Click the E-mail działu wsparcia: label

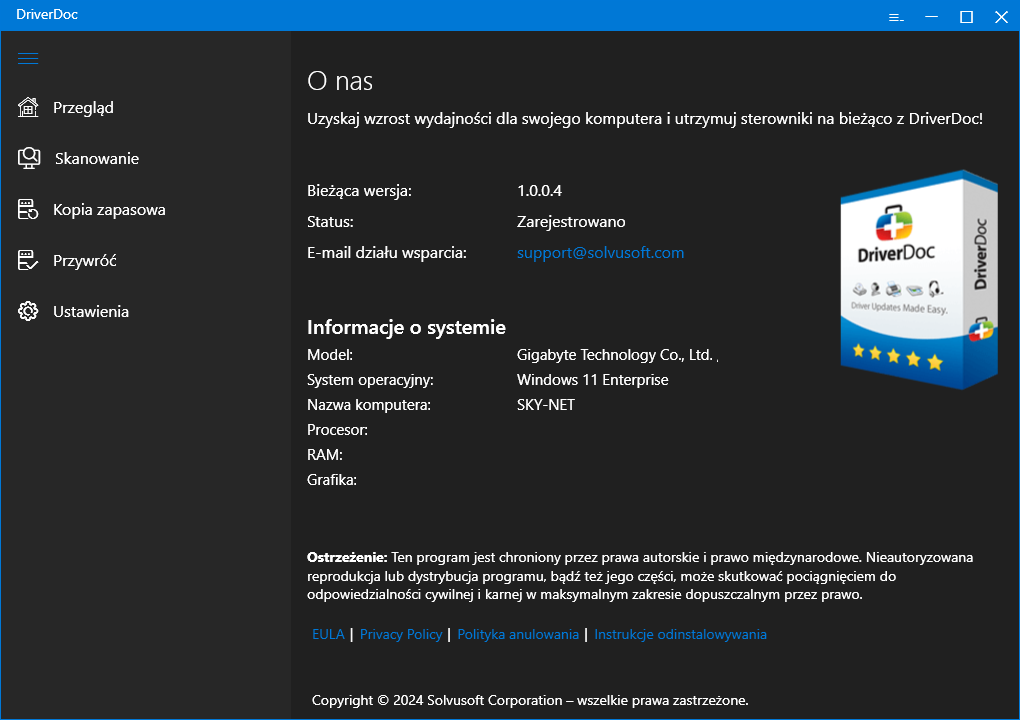click(x=387, y=252)
